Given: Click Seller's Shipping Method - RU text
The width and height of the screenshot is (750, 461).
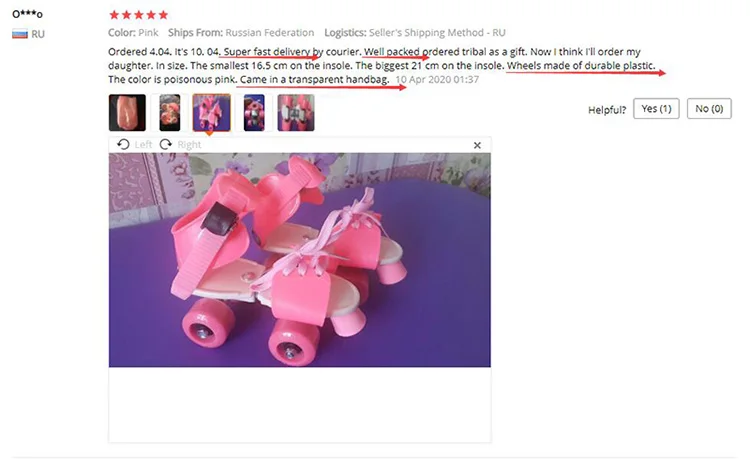Looking at the screenshot, I should pos(437,33).
